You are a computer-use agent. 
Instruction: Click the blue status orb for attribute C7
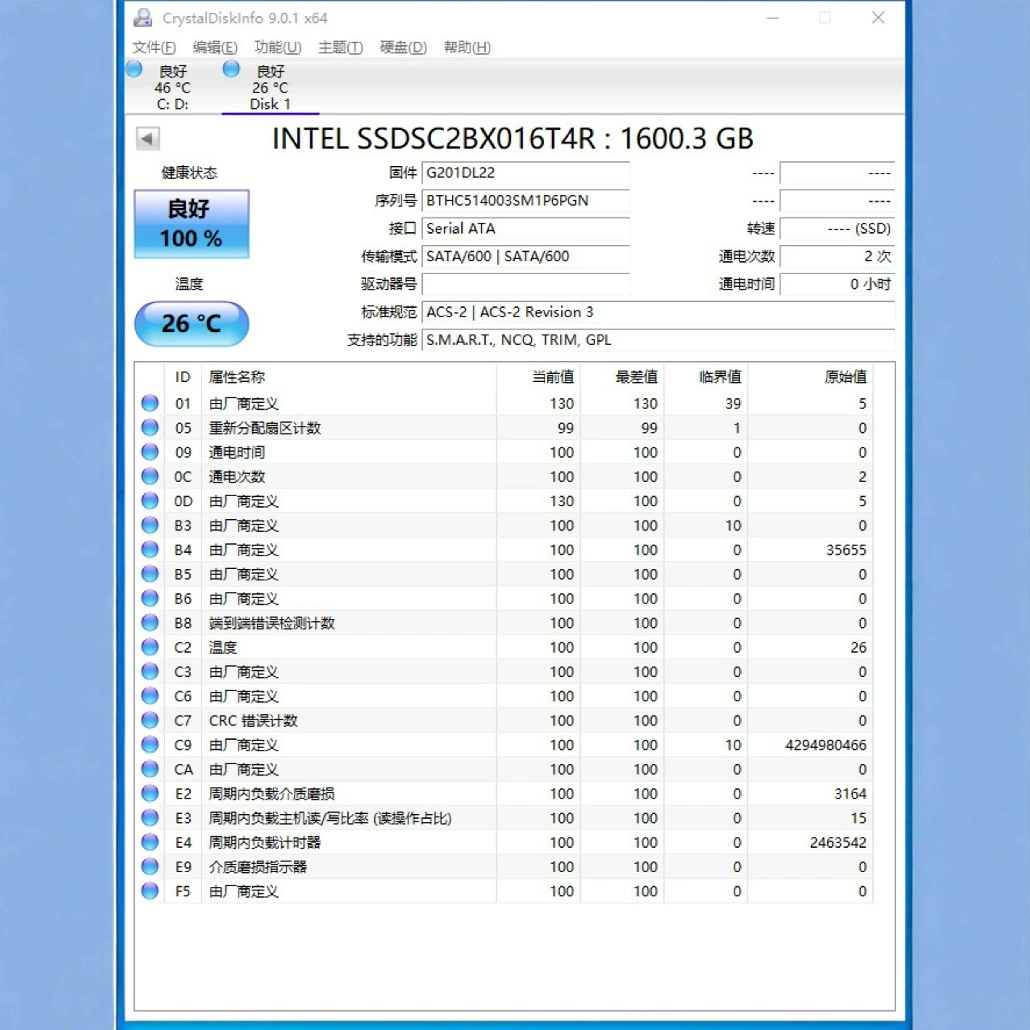tap(150, 720)
